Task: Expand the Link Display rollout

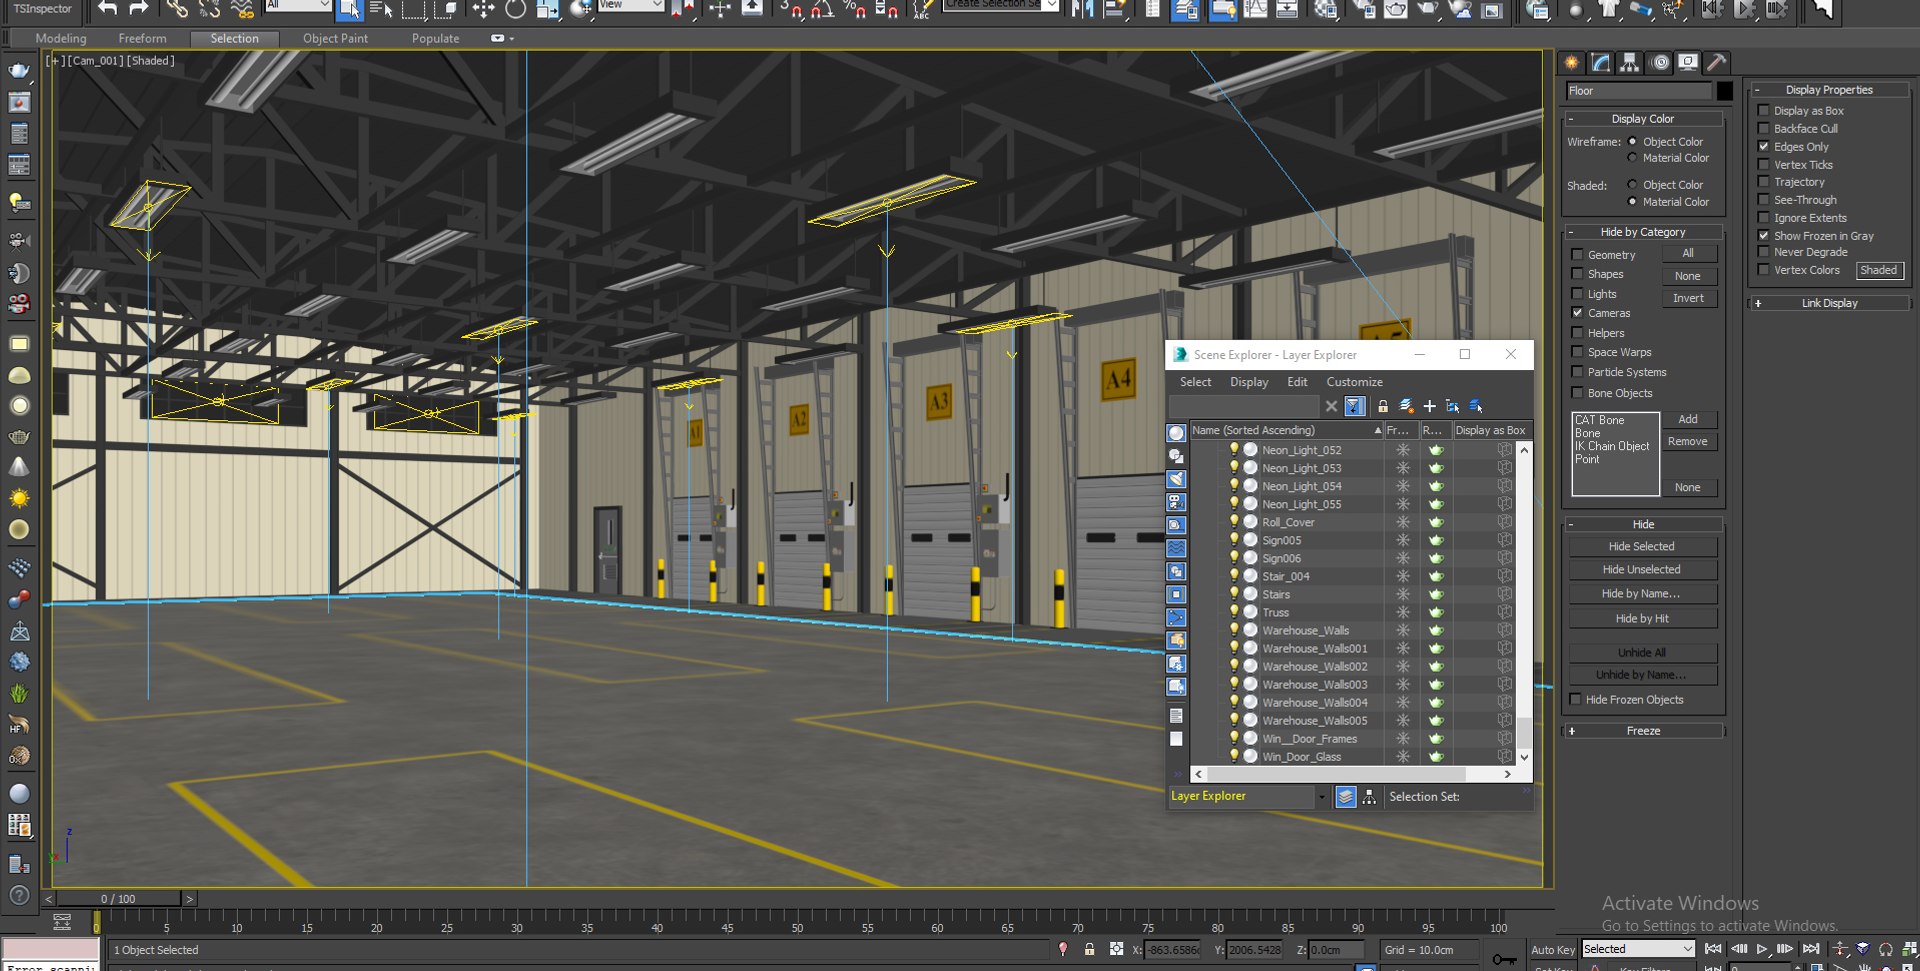Action: [1829, 303]
